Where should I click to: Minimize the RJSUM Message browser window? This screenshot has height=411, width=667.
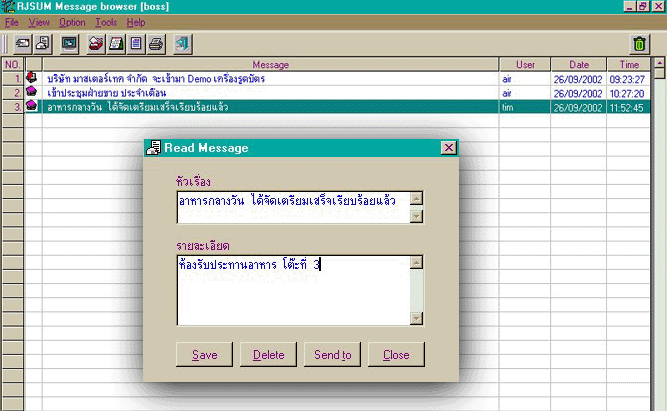coord(630,6)
